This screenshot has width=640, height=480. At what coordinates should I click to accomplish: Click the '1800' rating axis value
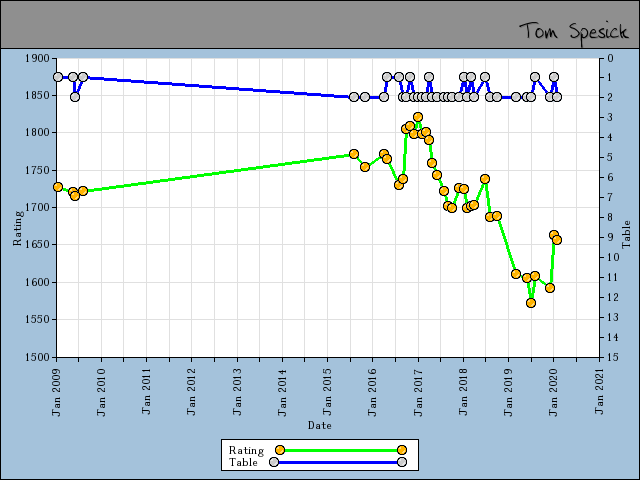pos(37,133)
